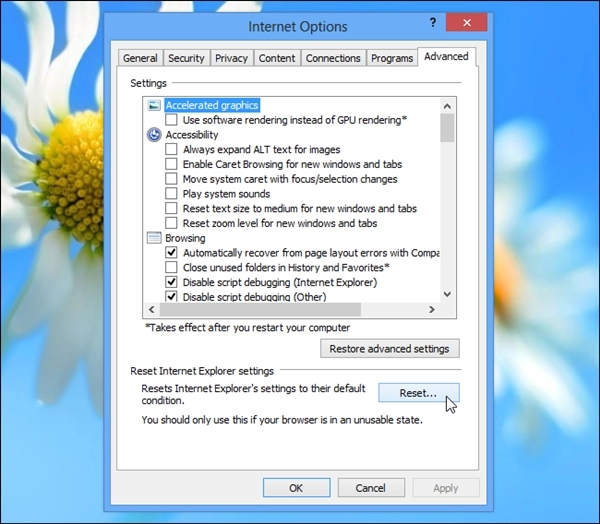600x524 pixels.
Task: Click the Browsing category icon
Action: click(154, 238)
